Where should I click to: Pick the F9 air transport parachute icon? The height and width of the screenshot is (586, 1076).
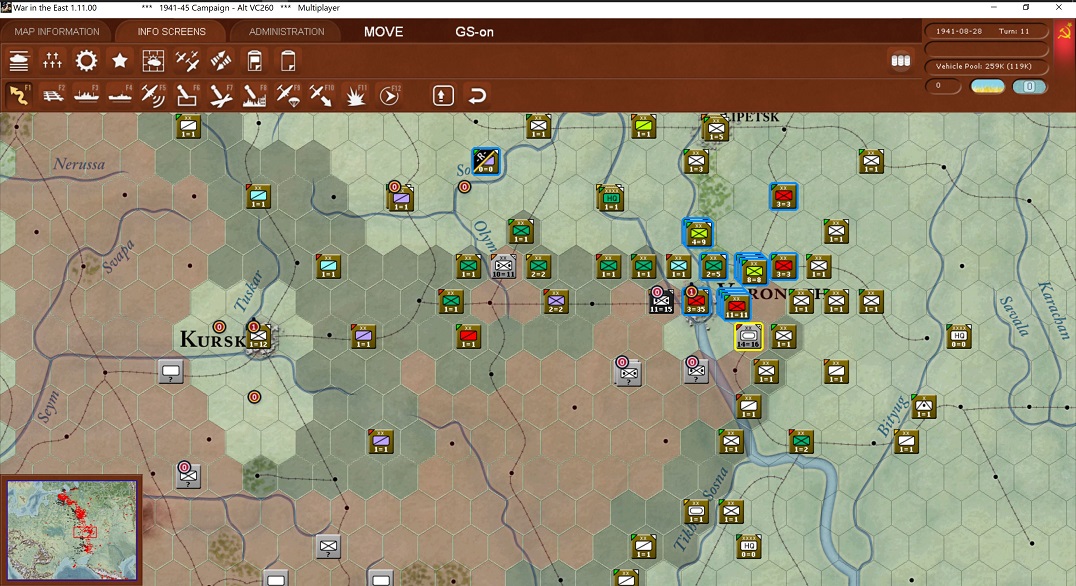(x=288, y=95)
